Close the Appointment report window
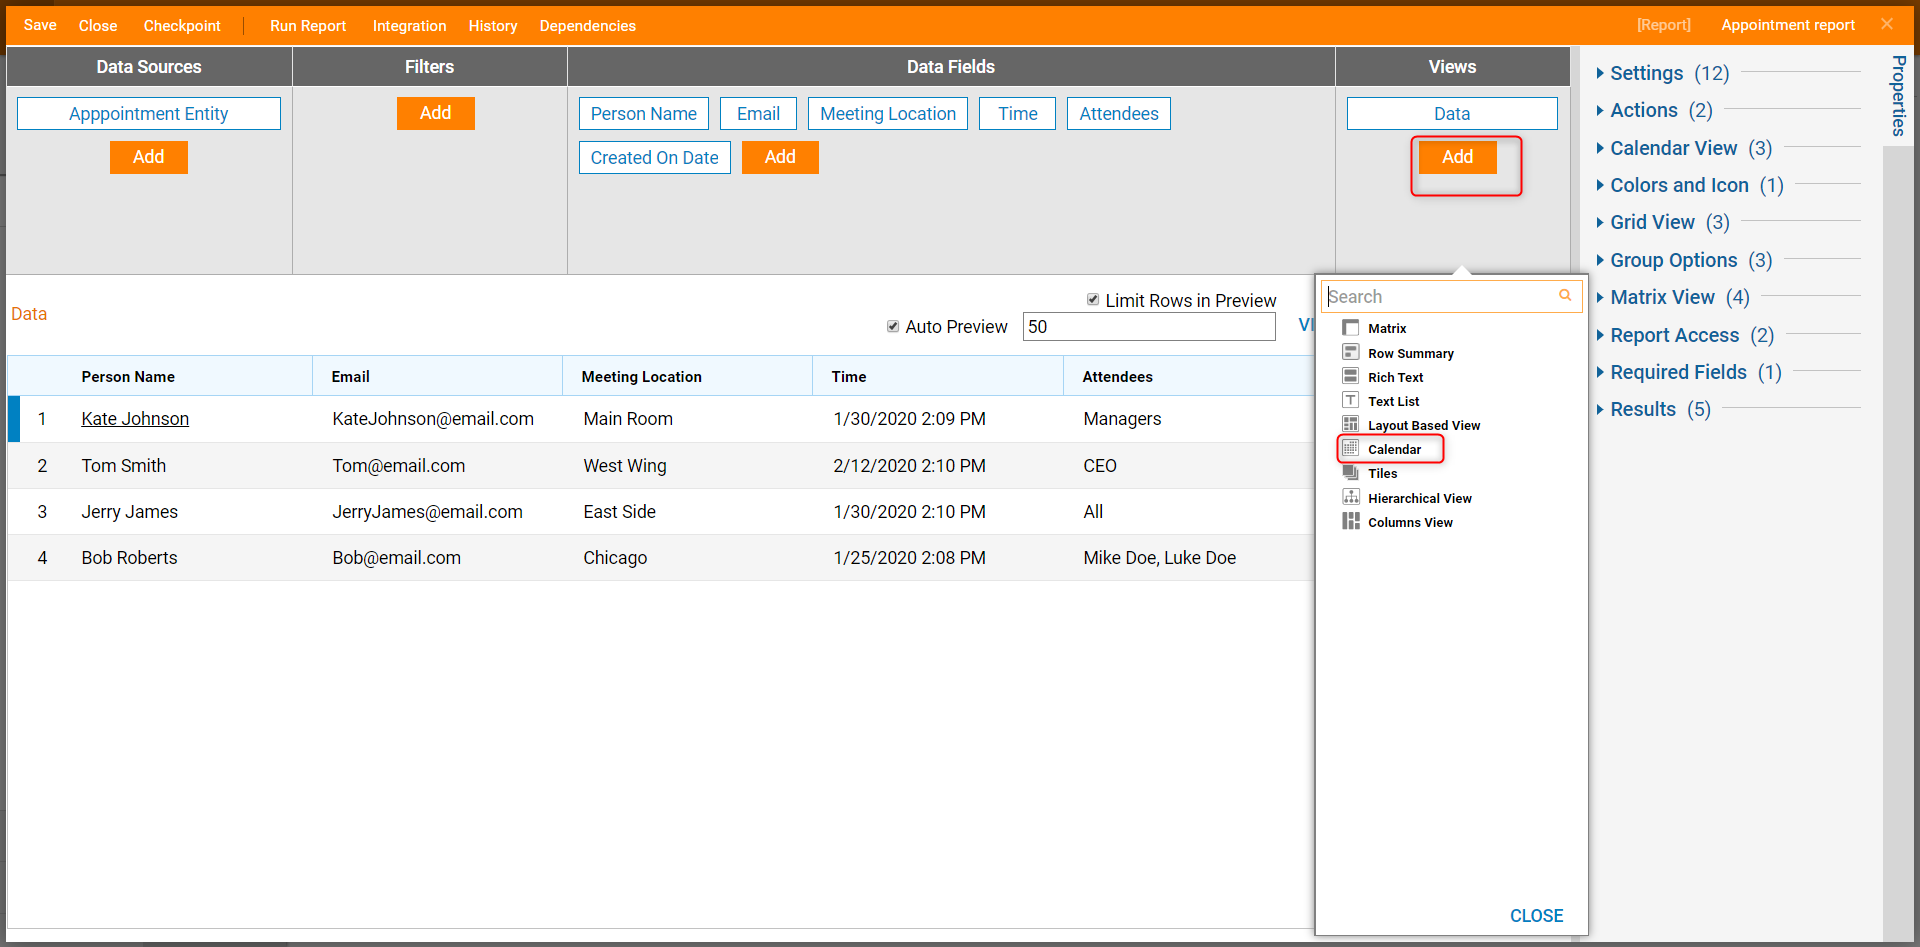The image size is (1920, 947). click(1887, 24)
